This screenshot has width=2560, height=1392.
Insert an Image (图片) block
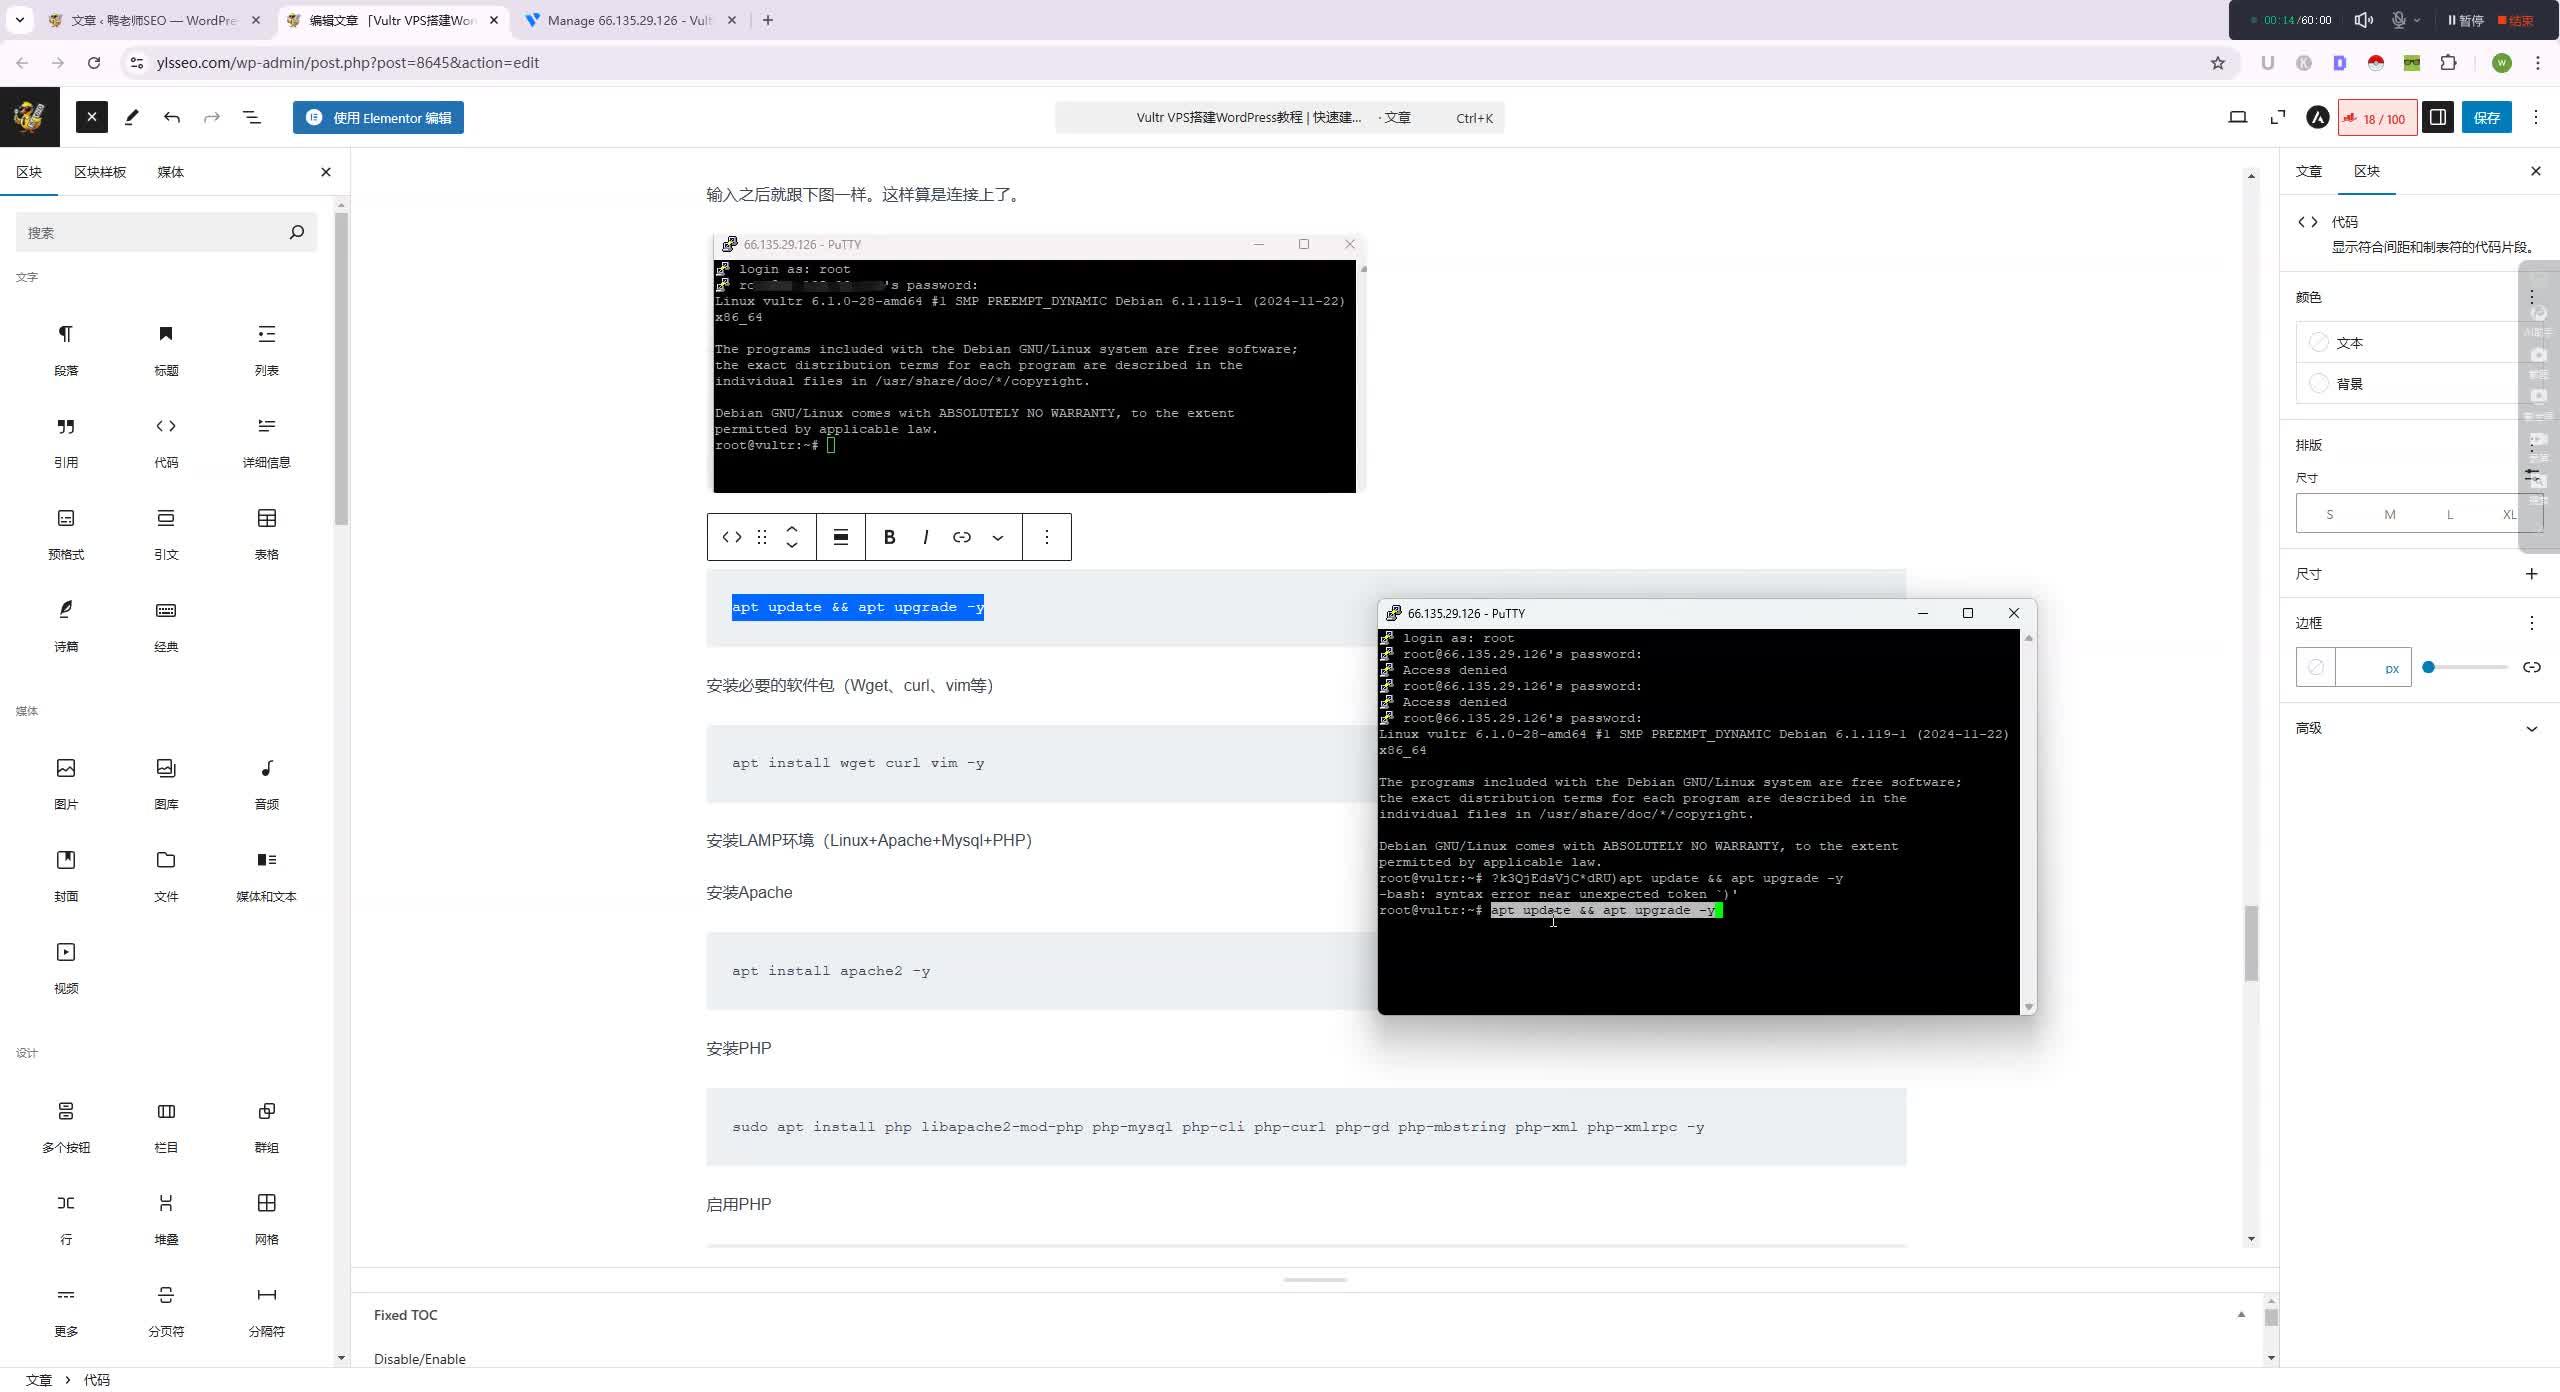pyautogui.click(x=66, y=783)
